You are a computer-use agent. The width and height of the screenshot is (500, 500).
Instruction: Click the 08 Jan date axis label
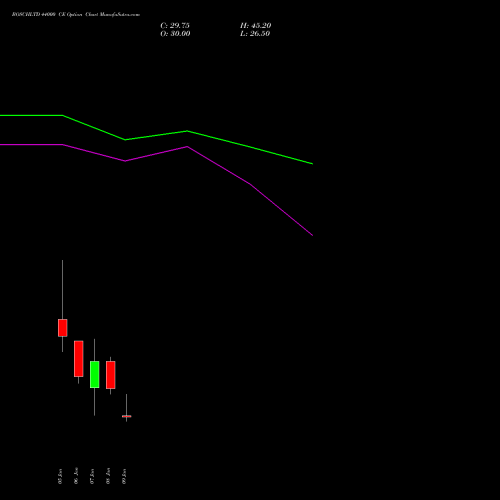point(108,476)
